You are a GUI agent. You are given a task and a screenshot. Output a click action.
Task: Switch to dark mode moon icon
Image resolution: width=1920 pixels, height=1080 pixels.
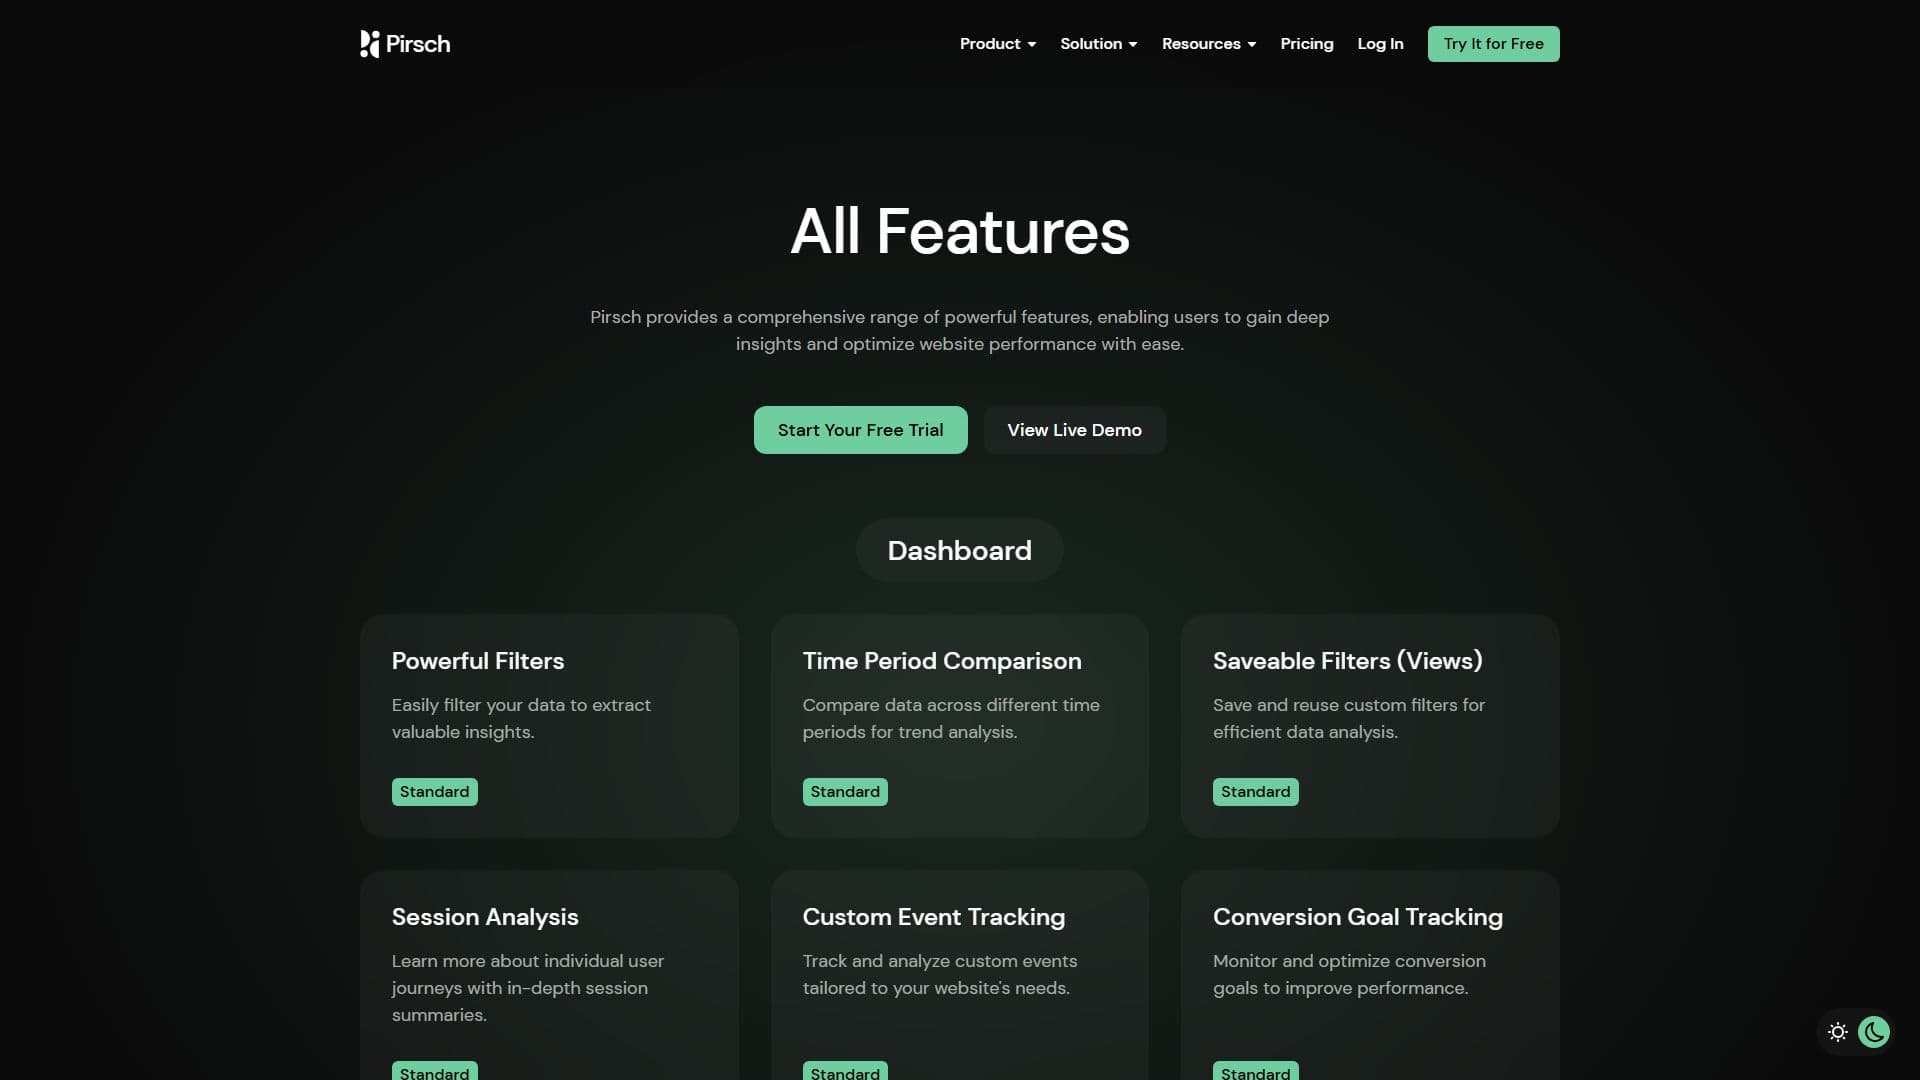[1874, 1032]
